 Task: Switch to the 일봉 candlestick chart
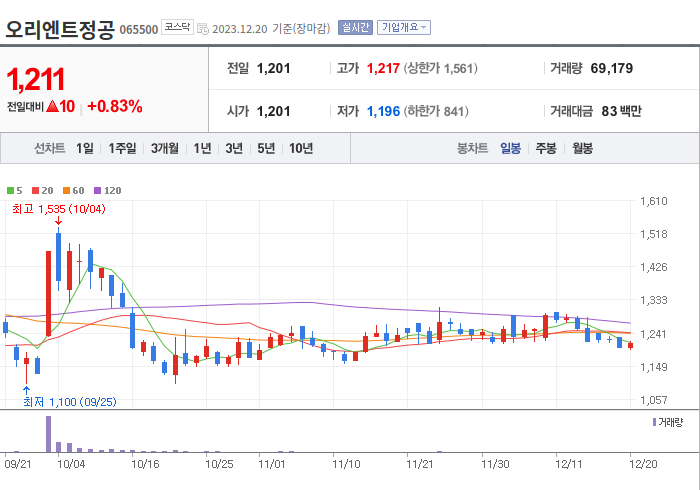pos(510,148)
